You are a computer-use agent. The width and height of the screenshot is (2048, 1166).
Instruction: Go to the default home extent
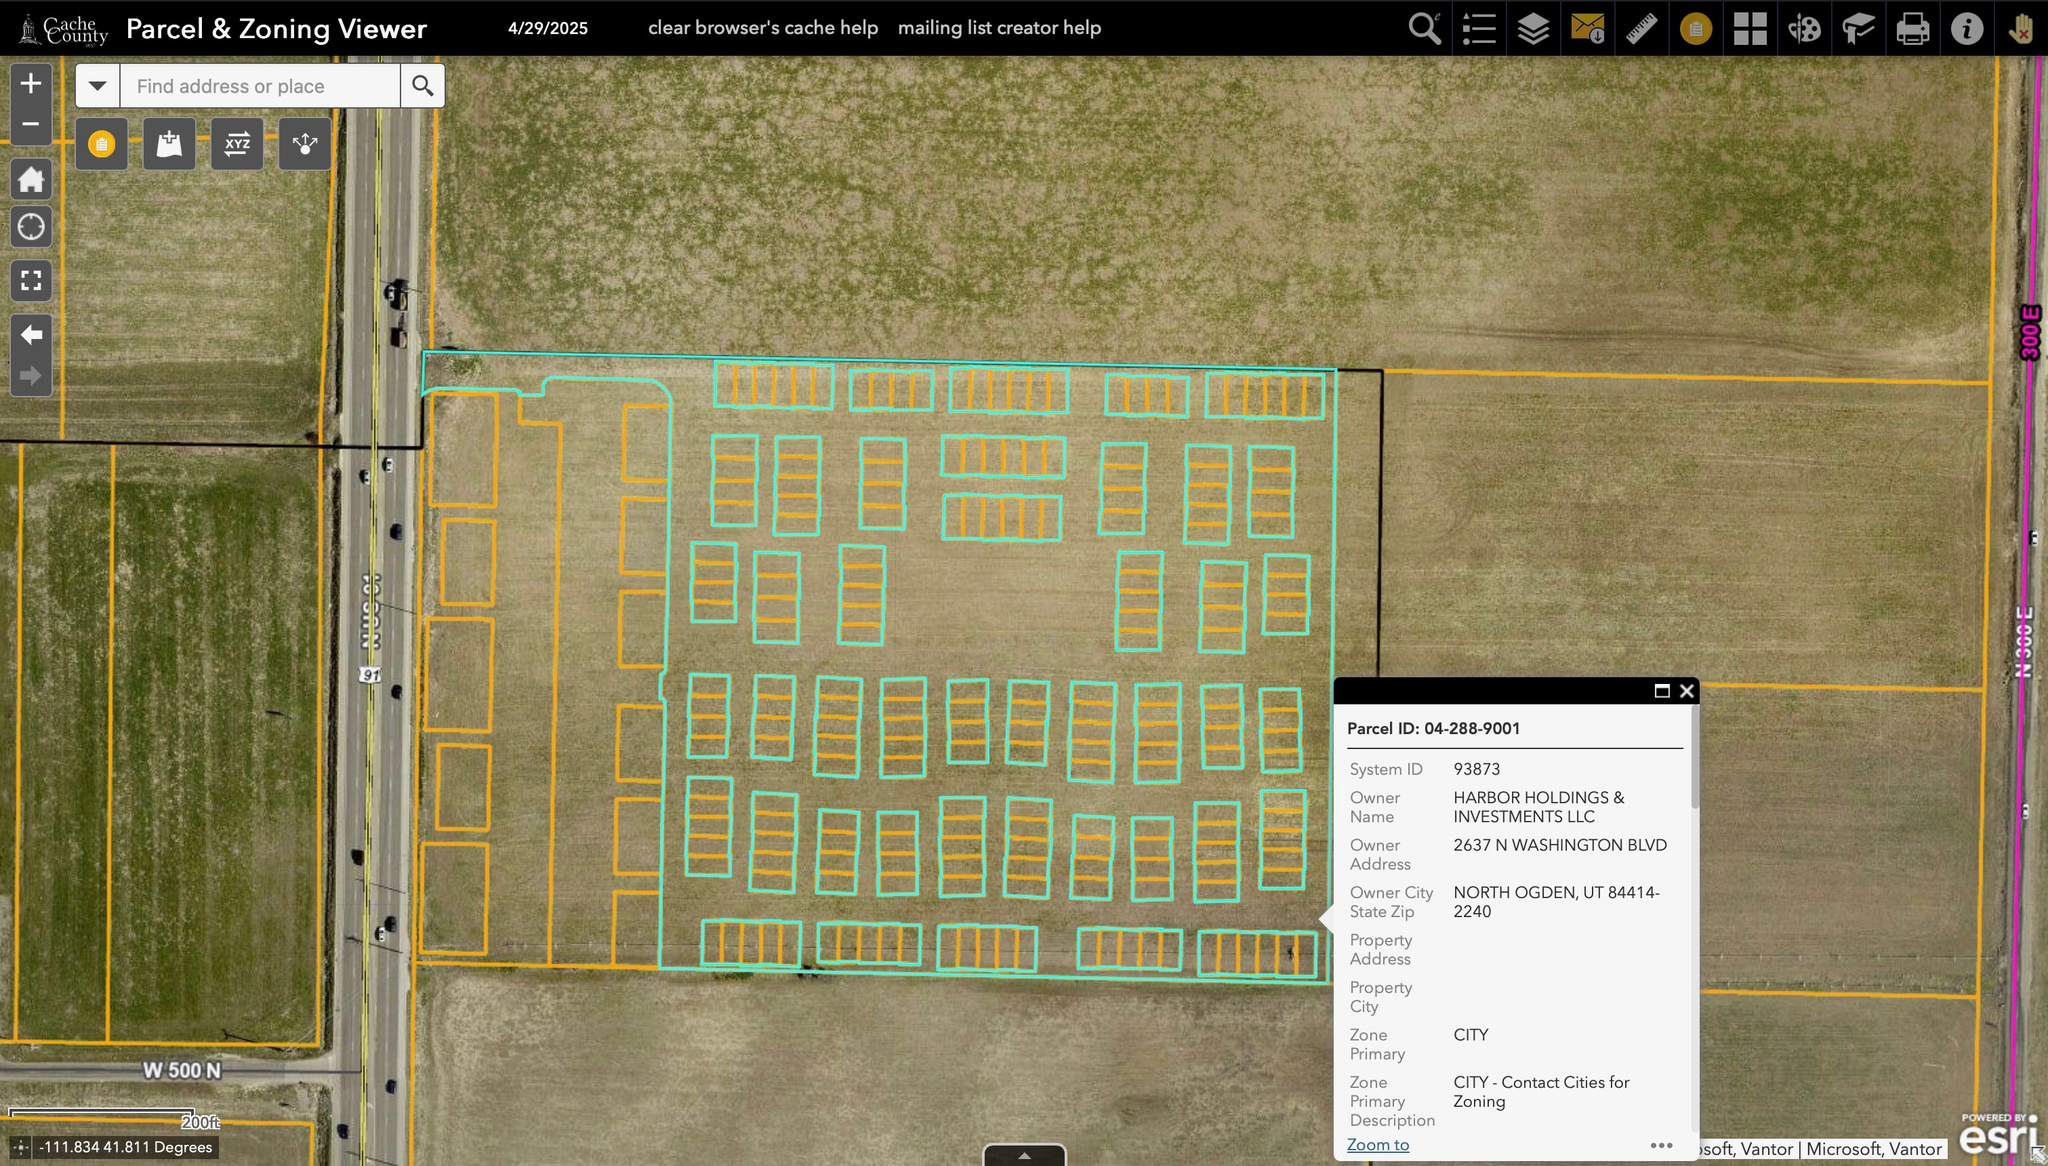[x=31, y=180]
